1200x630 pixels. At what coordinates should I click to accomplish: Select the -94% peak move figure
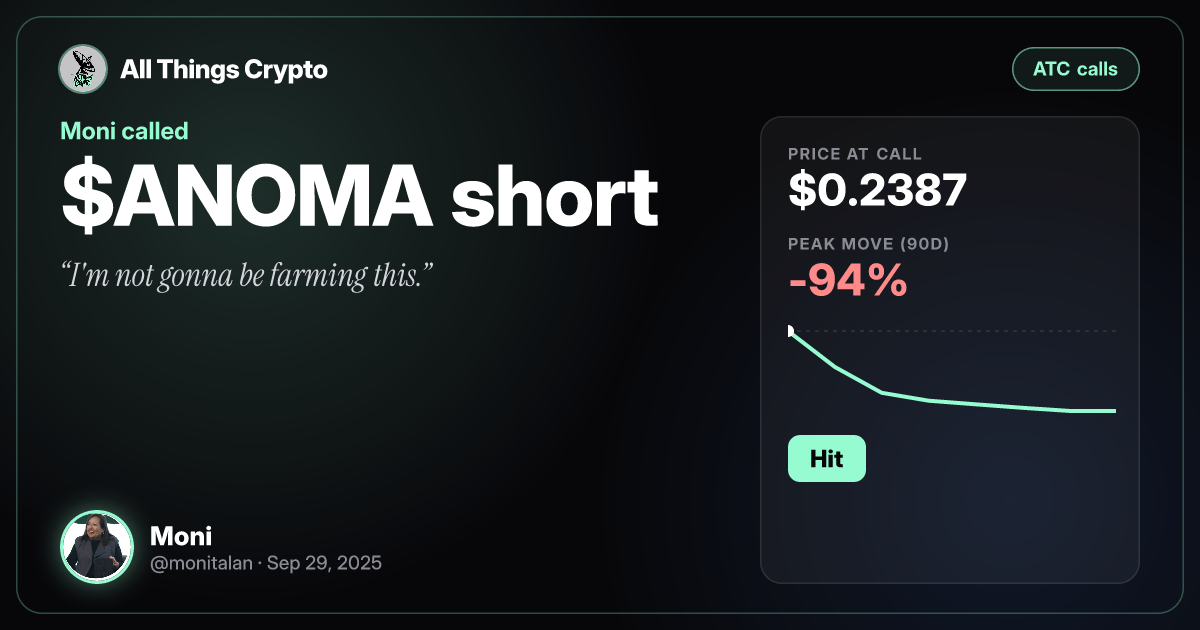point(848,283)
